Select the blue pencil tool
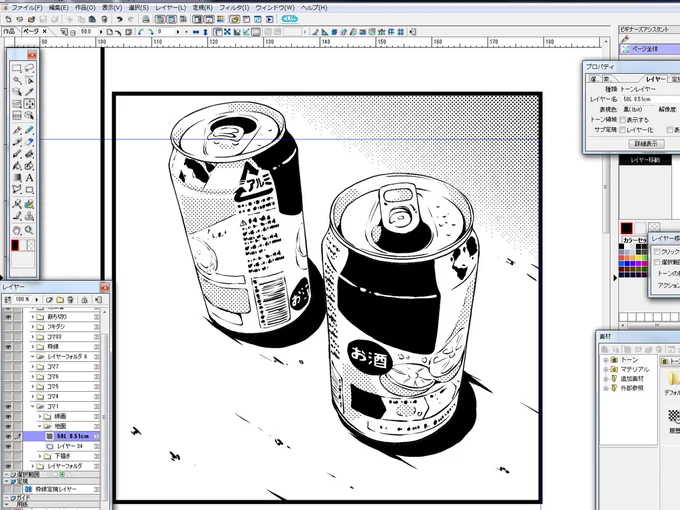680x510 pixels. point(29,130)
